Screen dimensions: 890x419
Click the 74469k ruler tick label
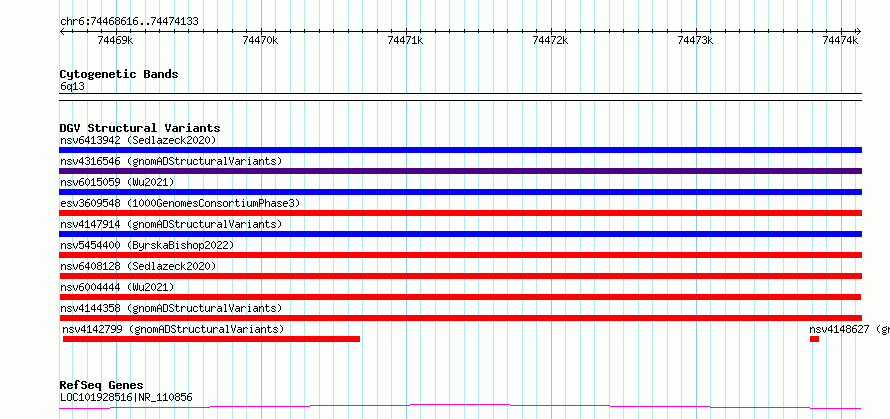[x=115, y=40]
